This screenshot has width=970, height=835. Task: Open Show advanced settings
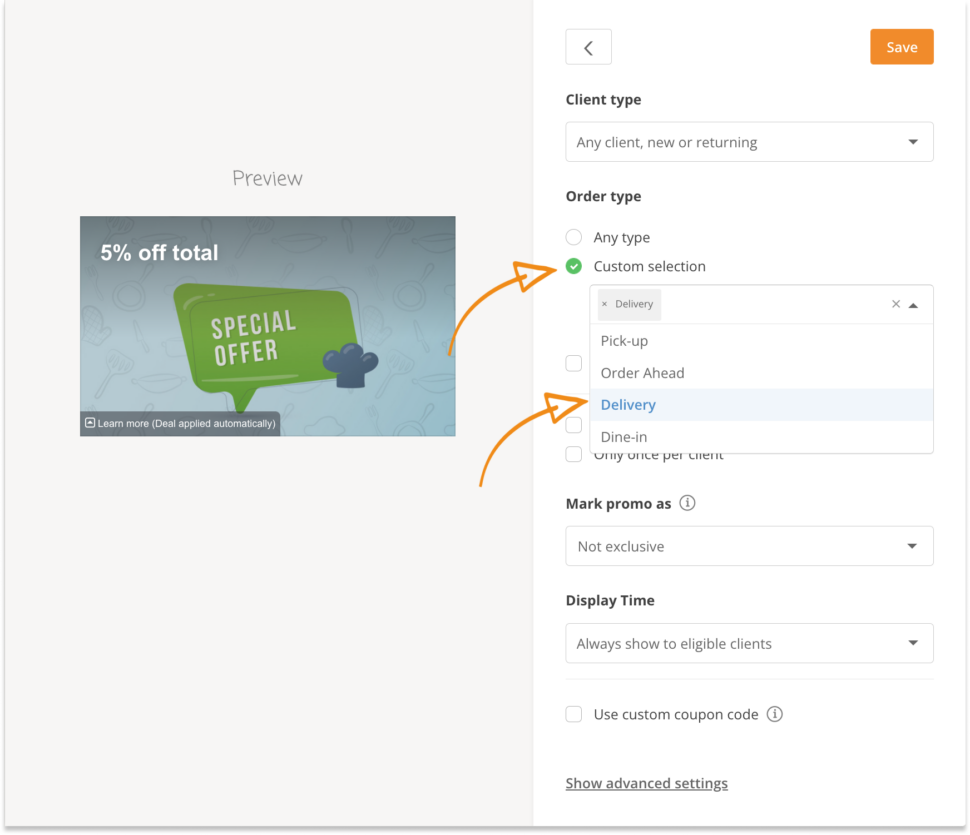coord(646,783)
